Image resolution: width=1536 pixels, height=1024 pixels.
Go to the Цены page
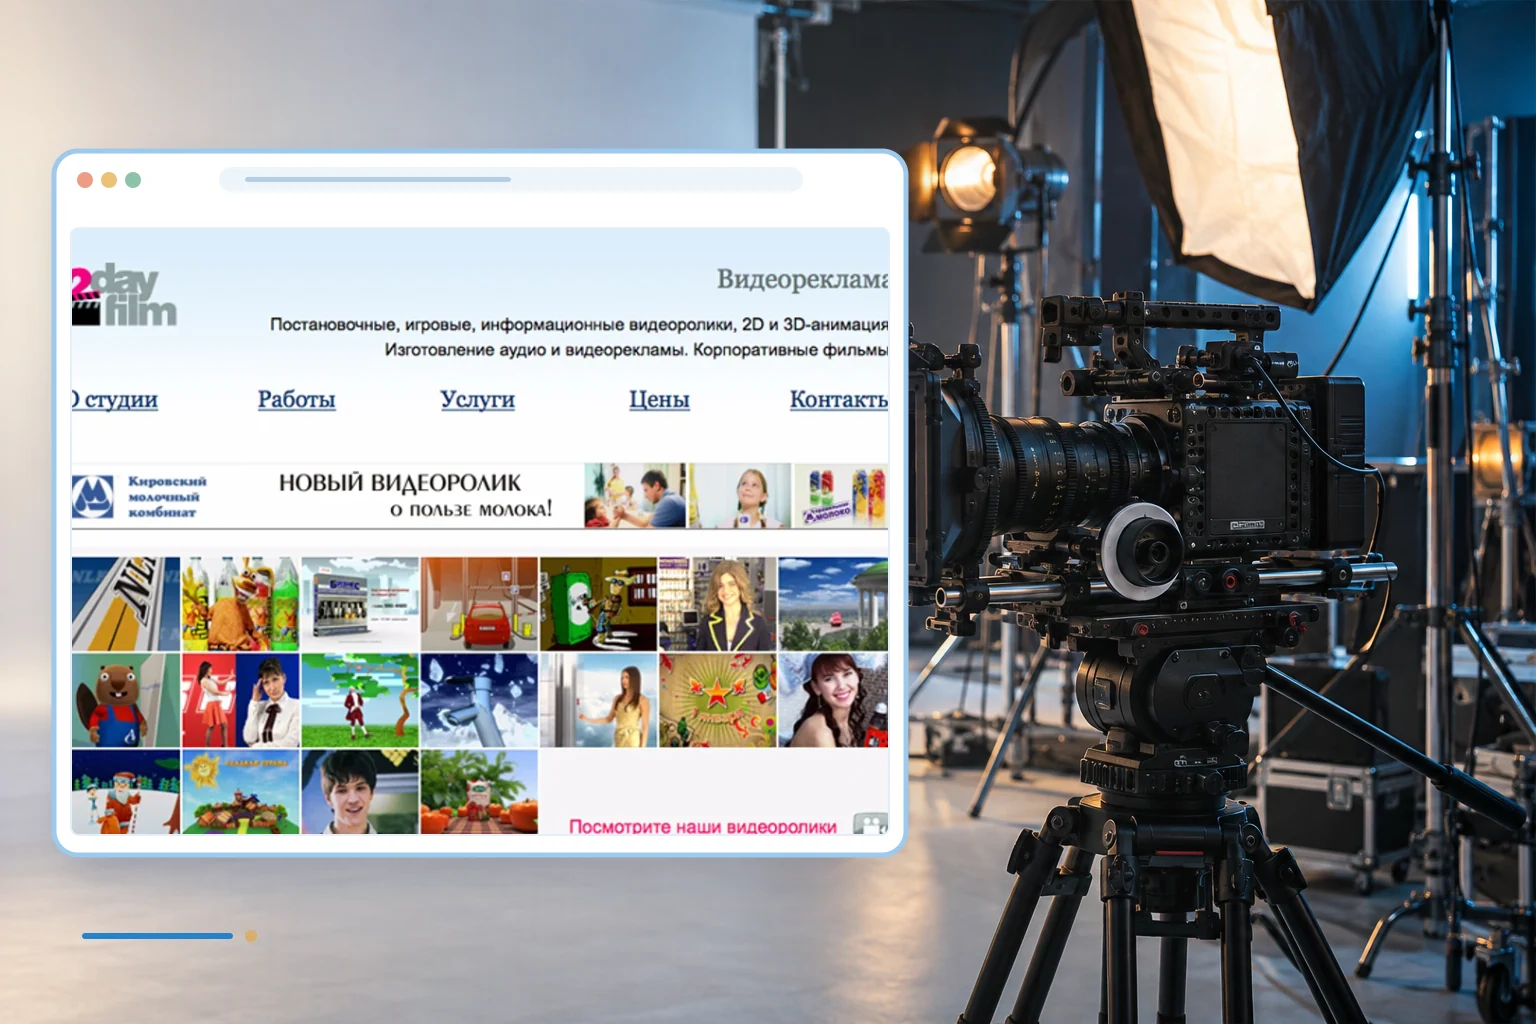659,399
